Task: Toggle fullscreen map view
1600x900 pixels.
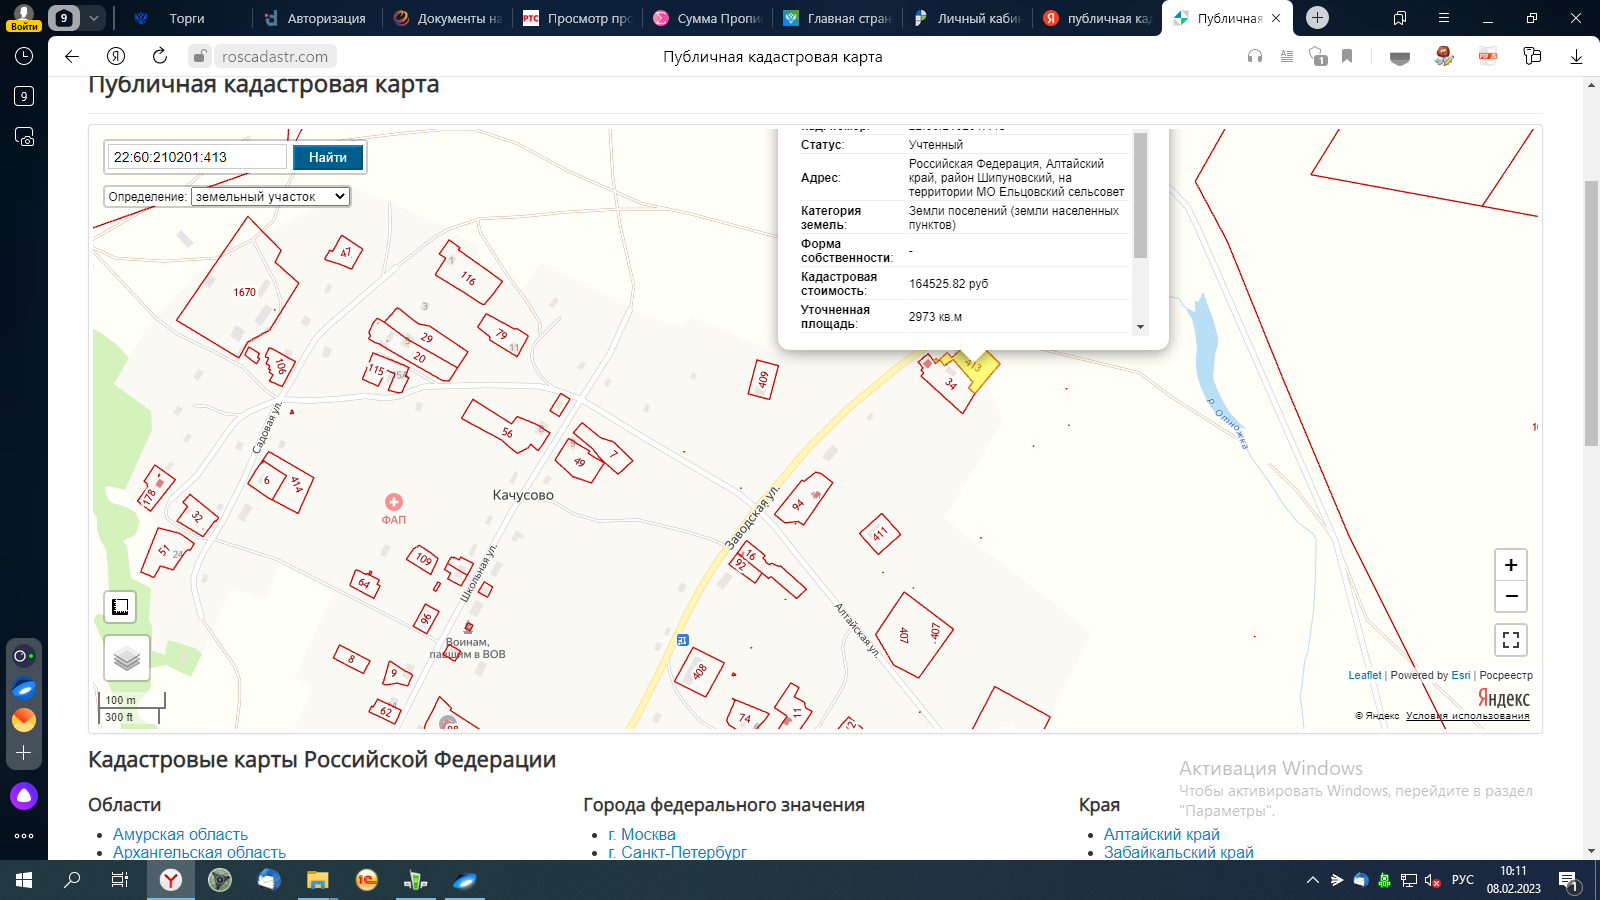Action: pyautogui.click(x=1511, y=640)
